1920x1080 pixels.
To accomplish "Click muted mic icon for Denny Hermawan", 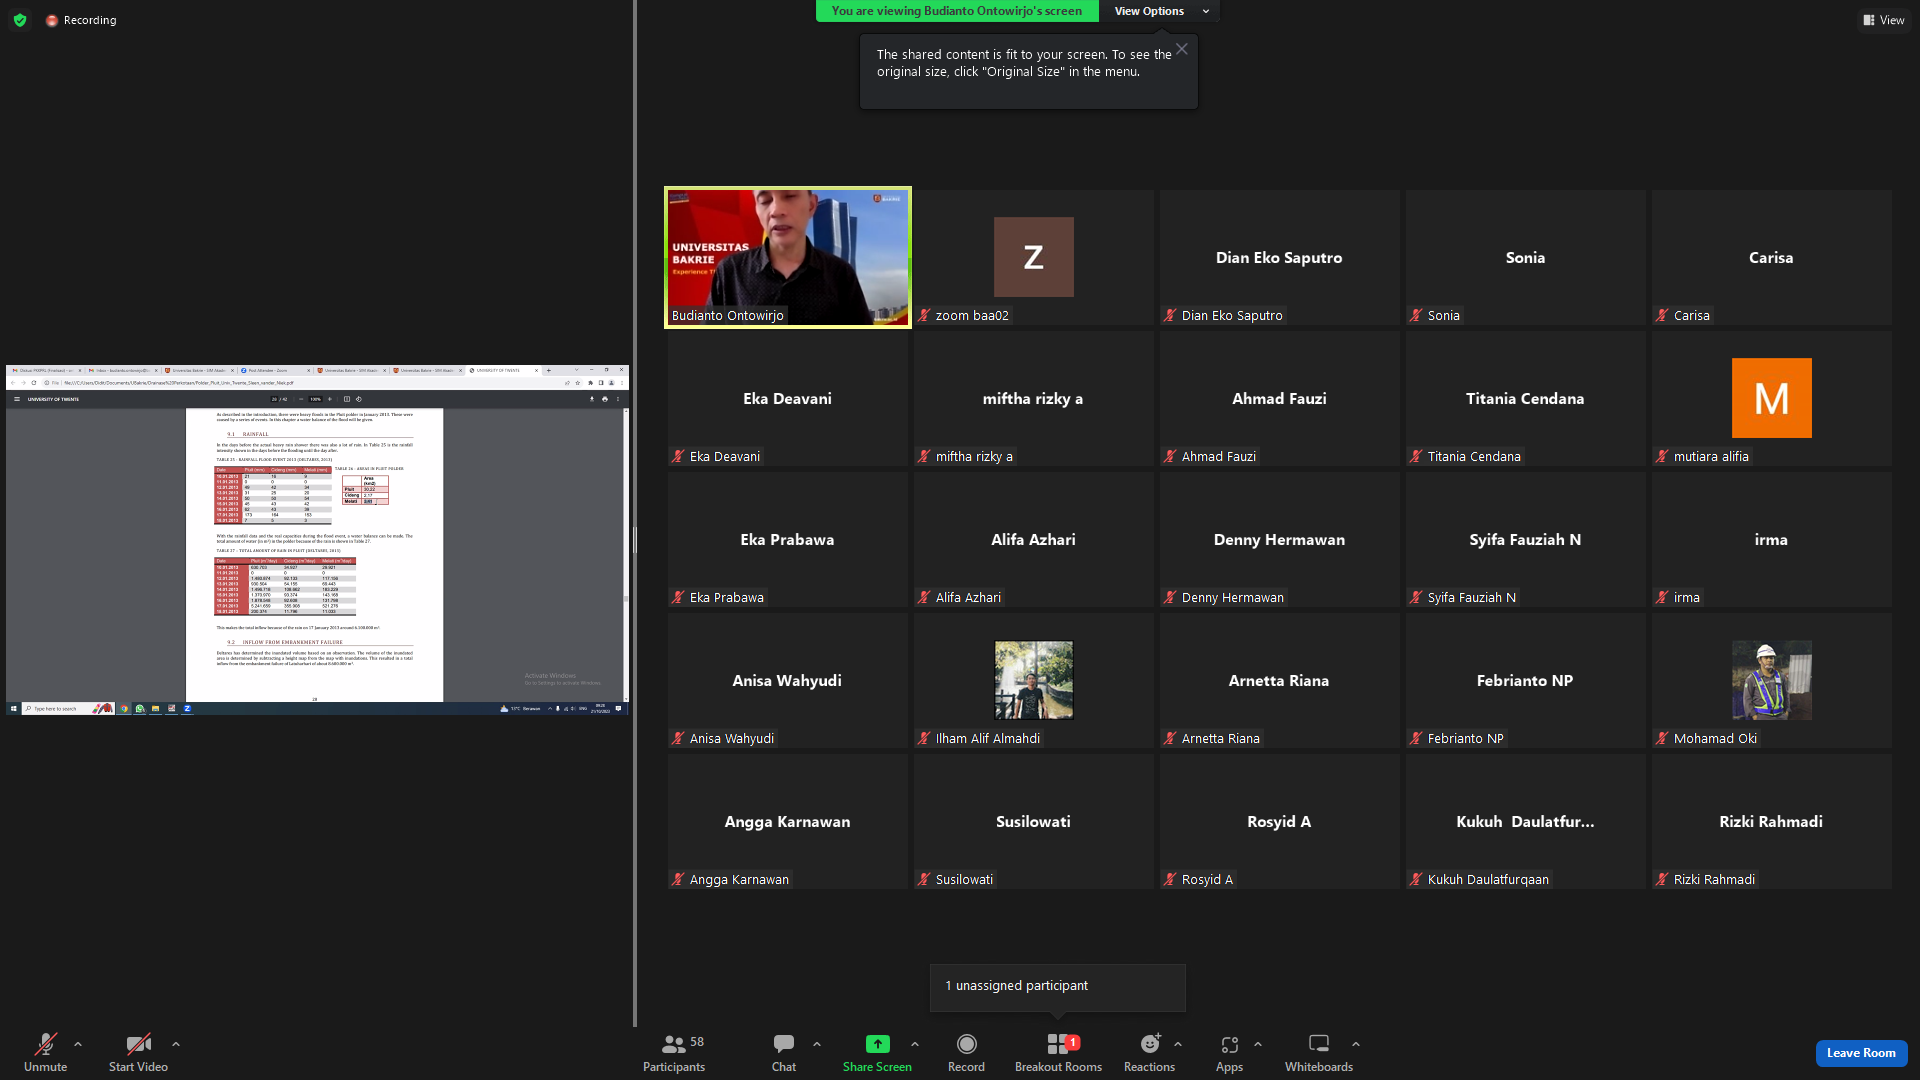I will (1170, 597).
